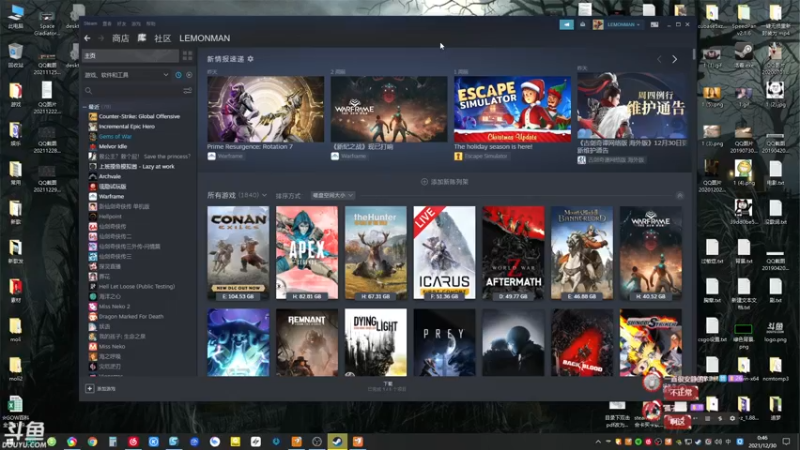800x450 pixels.
Task: Select Mount & Blade Bannerlord cover
Action: point(582,253)
